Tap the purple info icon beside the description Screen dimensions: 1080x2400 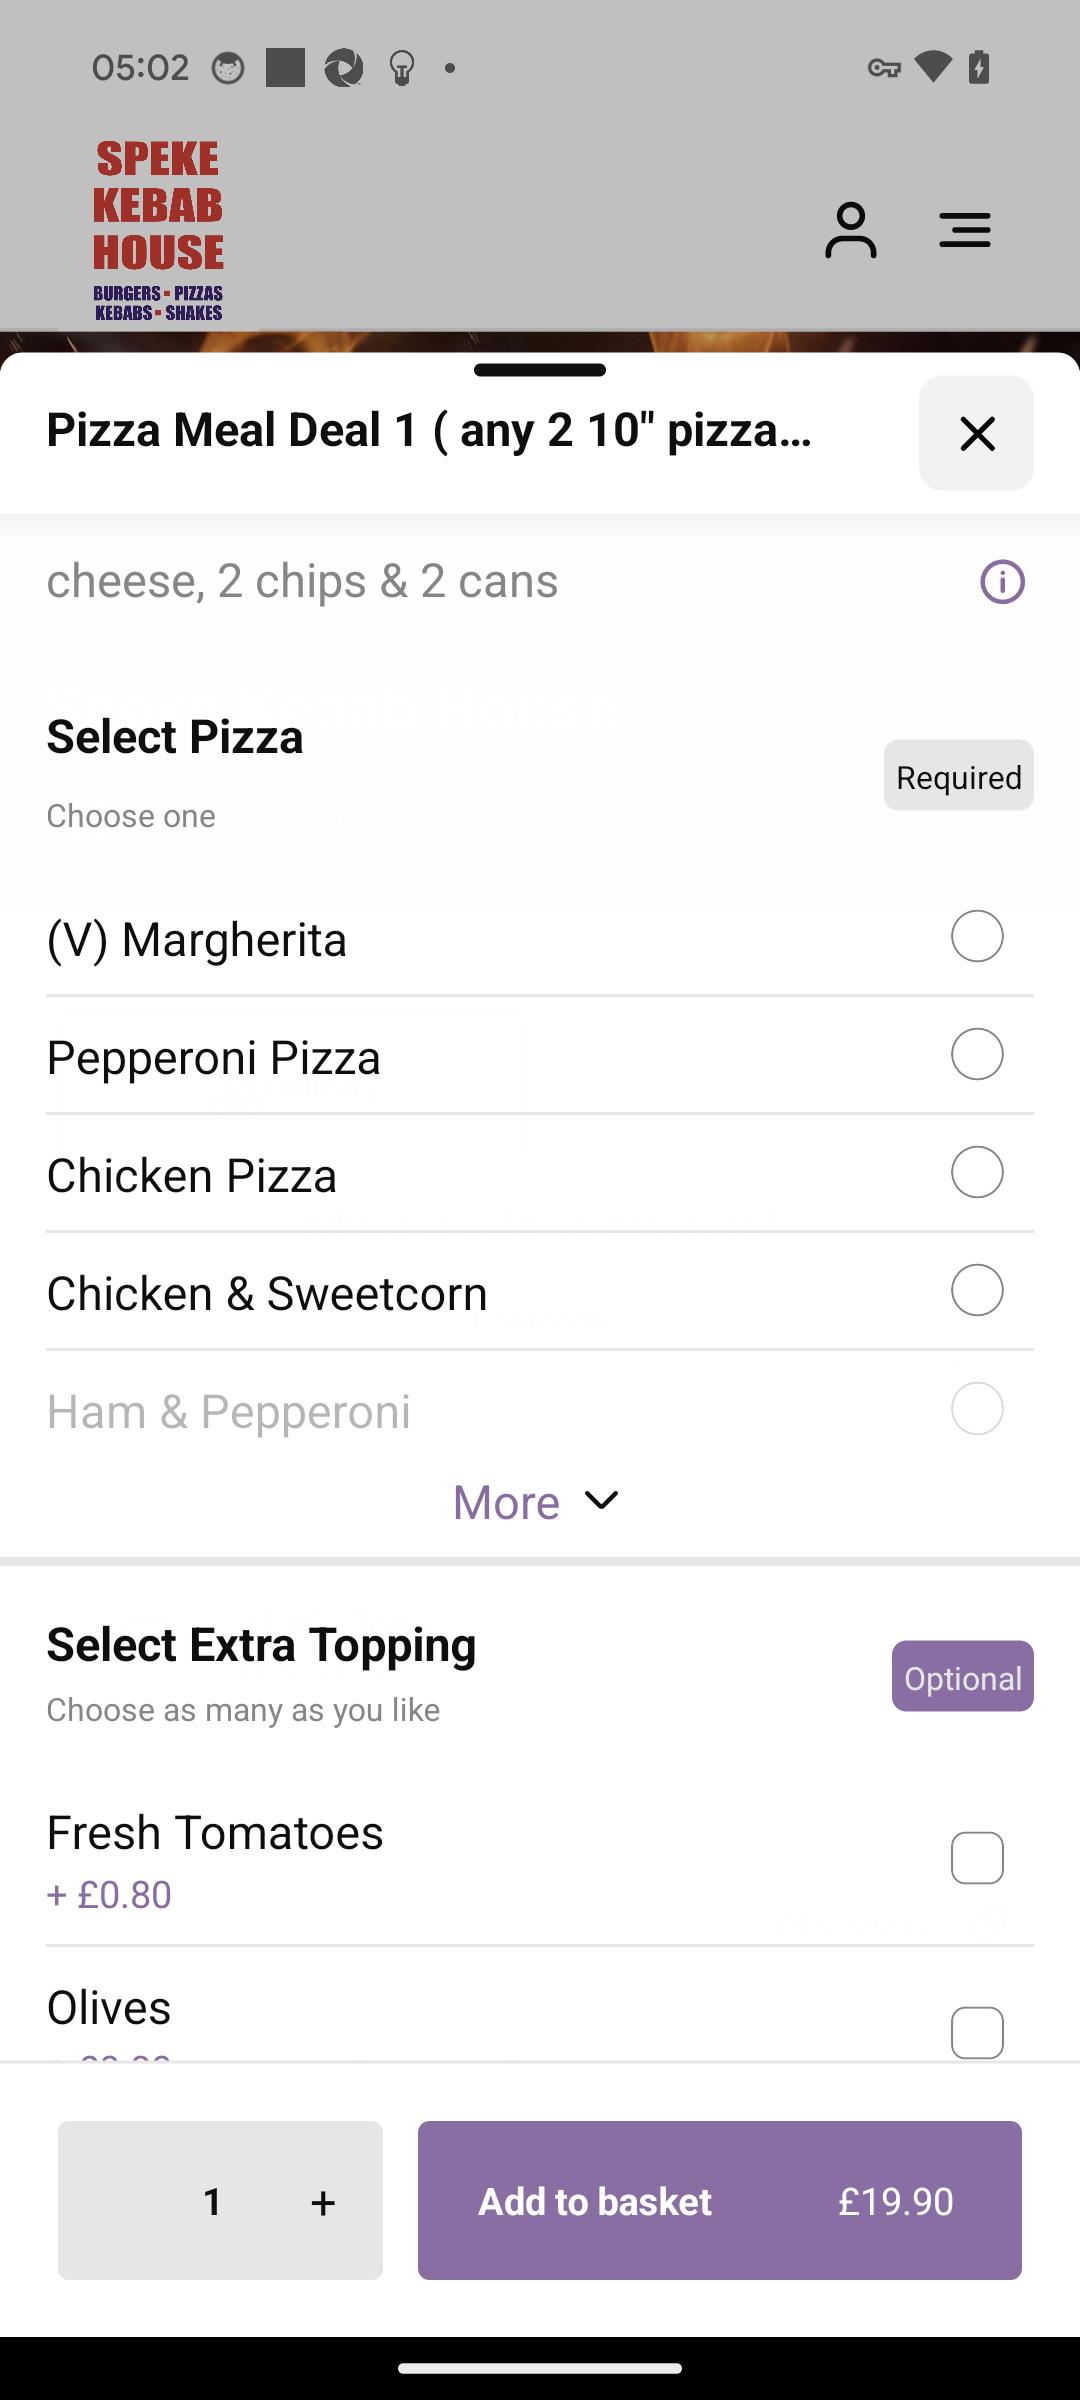click(x=1002, y=581)
